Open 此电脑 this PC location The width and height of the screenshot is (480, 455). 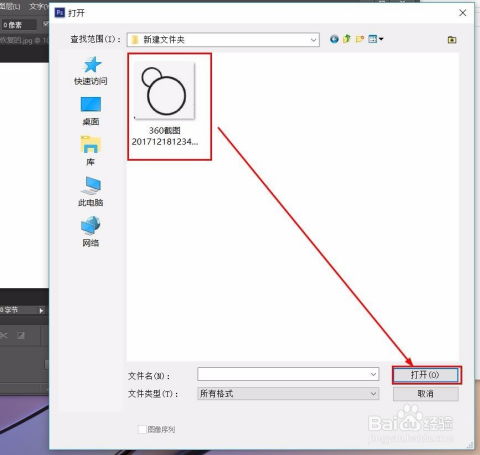pyautogui.click(x=91, y=191)
